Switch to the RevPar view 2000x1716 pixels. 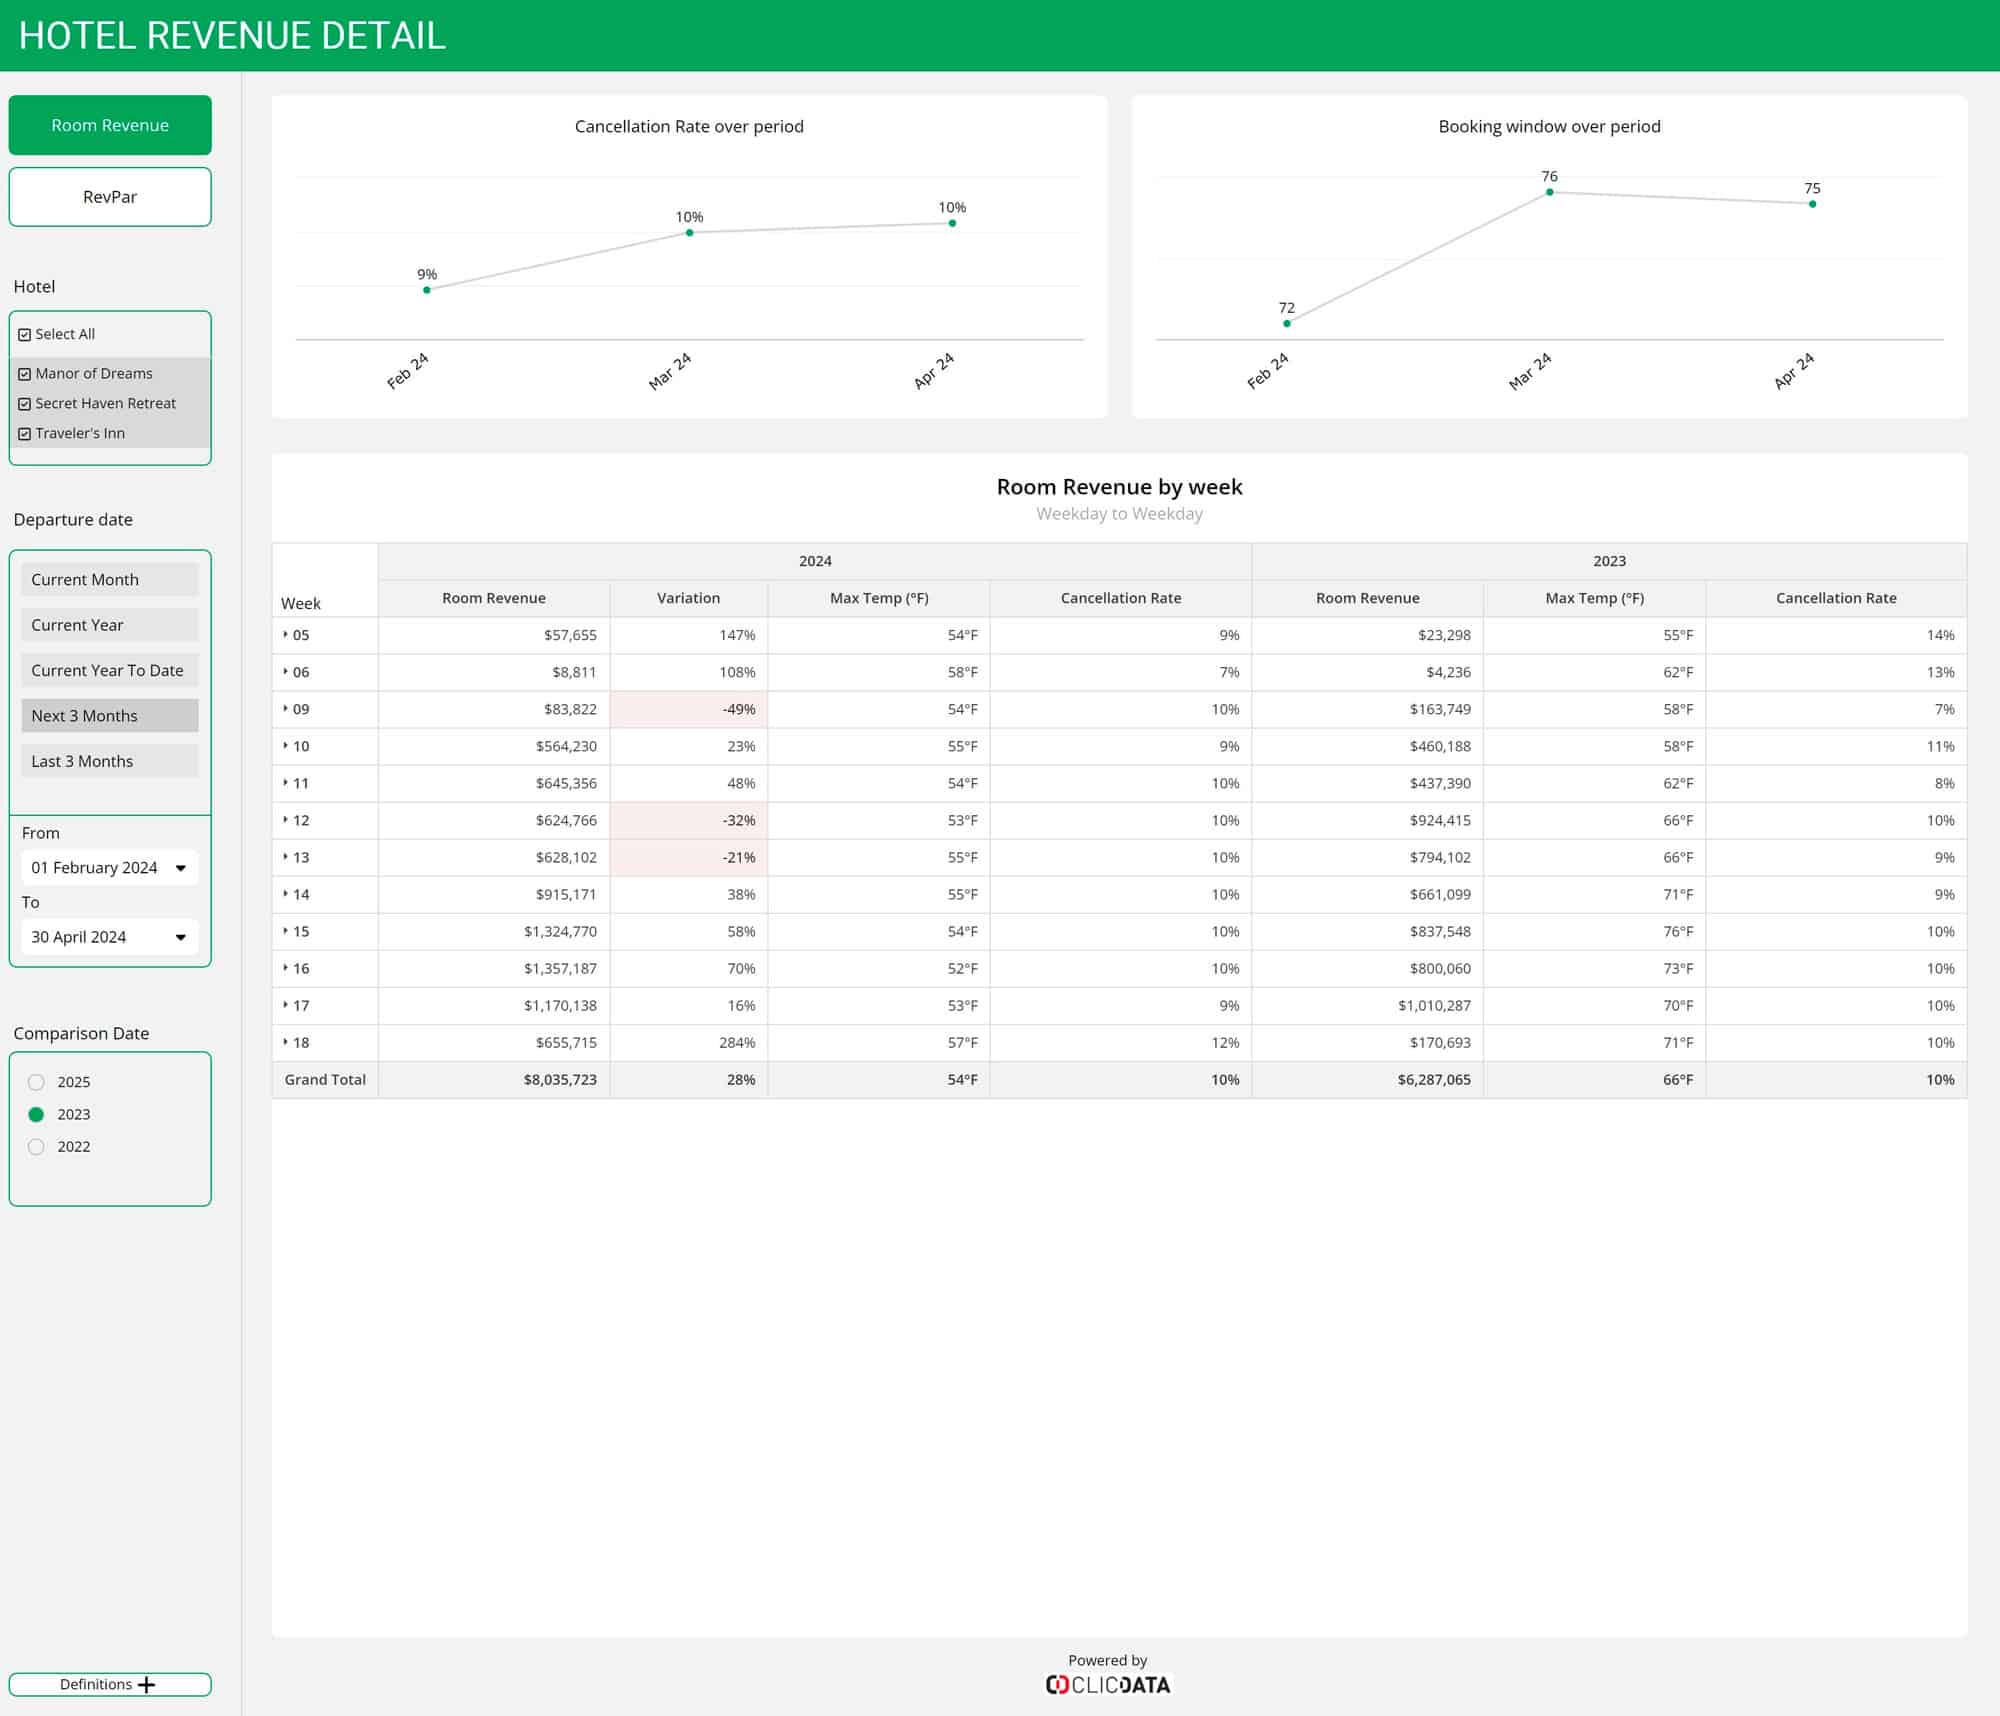pos(110,197)
